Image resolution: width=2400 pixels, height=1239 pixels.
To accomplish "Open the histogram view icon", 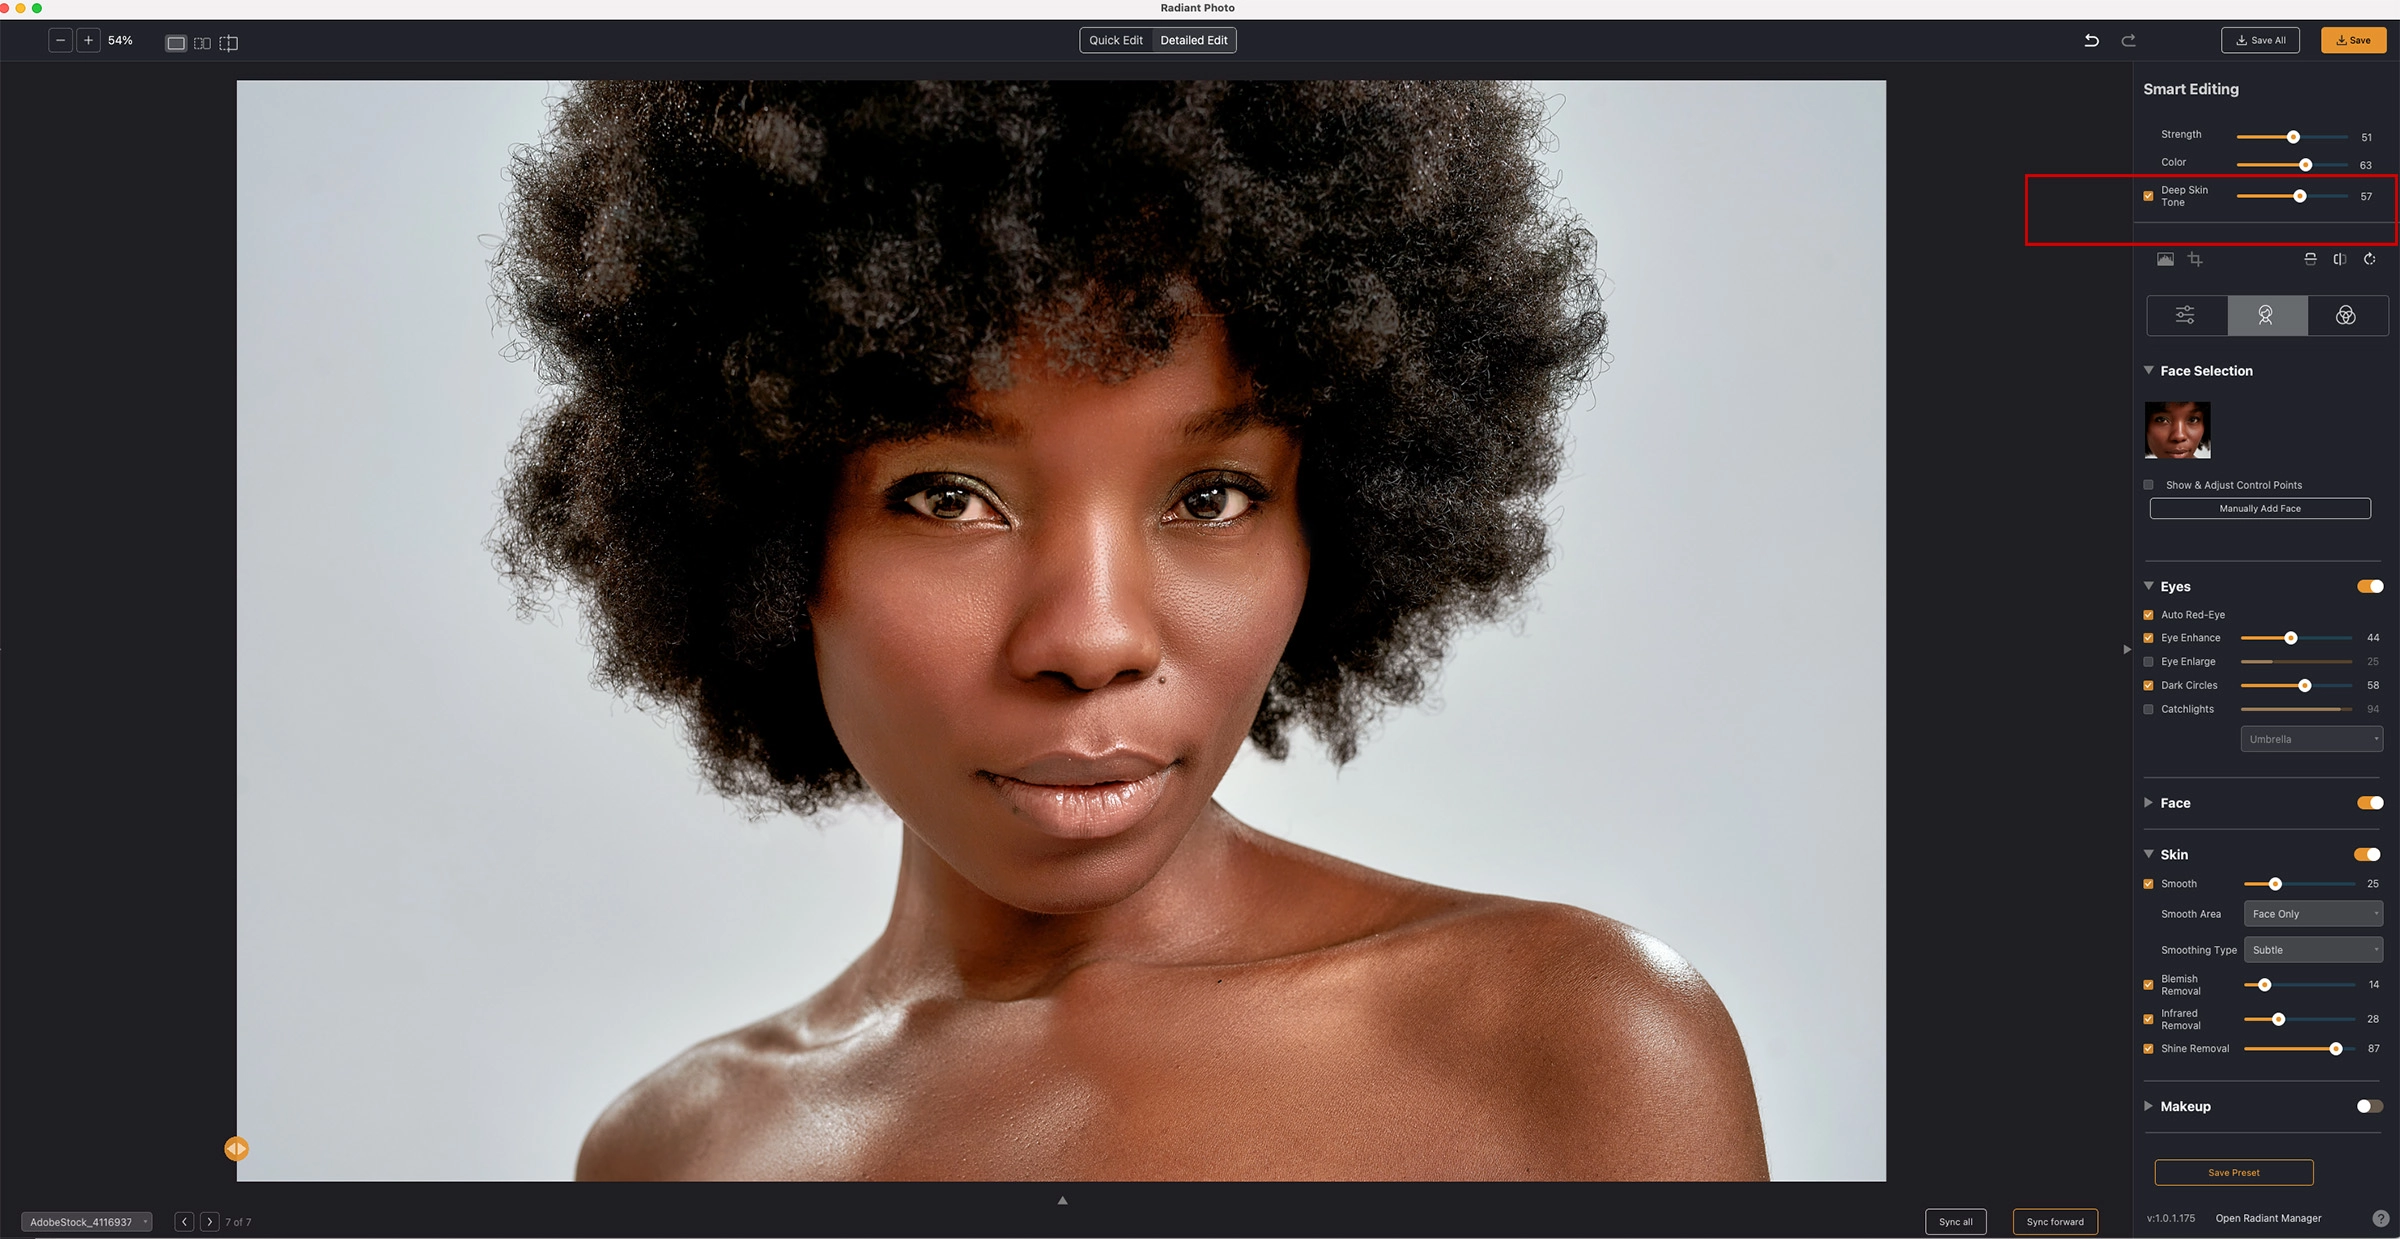I will [x=2165, y=259].
